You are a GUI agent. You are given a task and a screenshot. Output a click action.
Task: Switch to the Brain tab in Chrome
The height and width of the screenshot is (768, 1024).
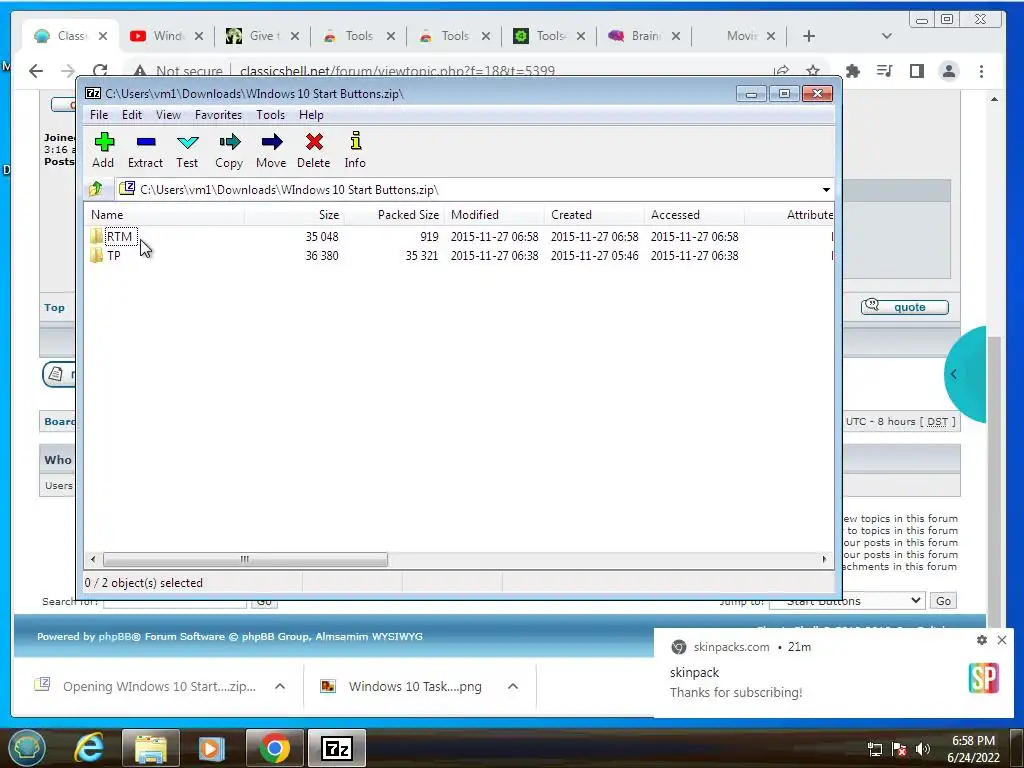[644, 36]
